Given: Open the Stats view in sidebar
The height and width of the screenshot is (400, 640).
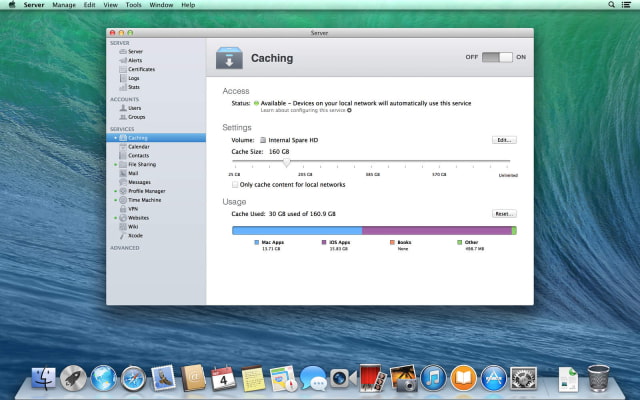Looking at the screenshot, I should (134, 87).
